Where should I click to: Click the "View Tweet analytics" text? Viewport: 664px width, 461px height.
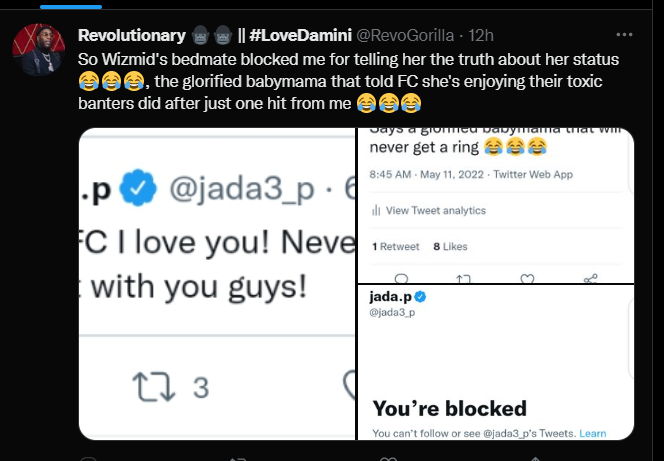click(x=436, y=210)
